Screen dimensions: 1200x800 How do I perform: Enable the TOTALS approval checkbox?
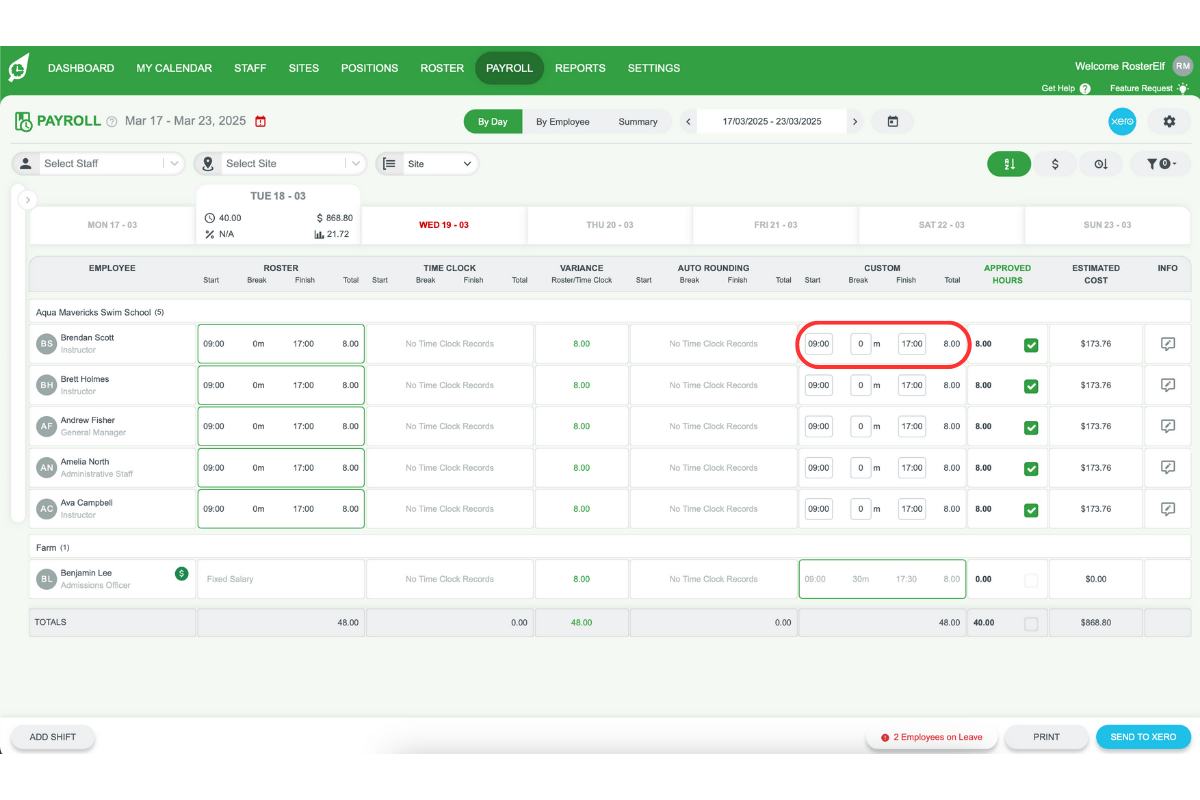(1033, 621)
